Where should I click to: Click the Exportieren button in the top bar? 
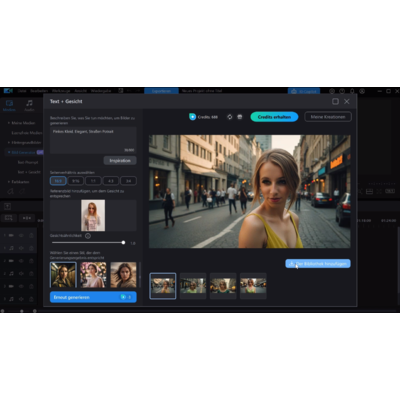tap(161, 91)
